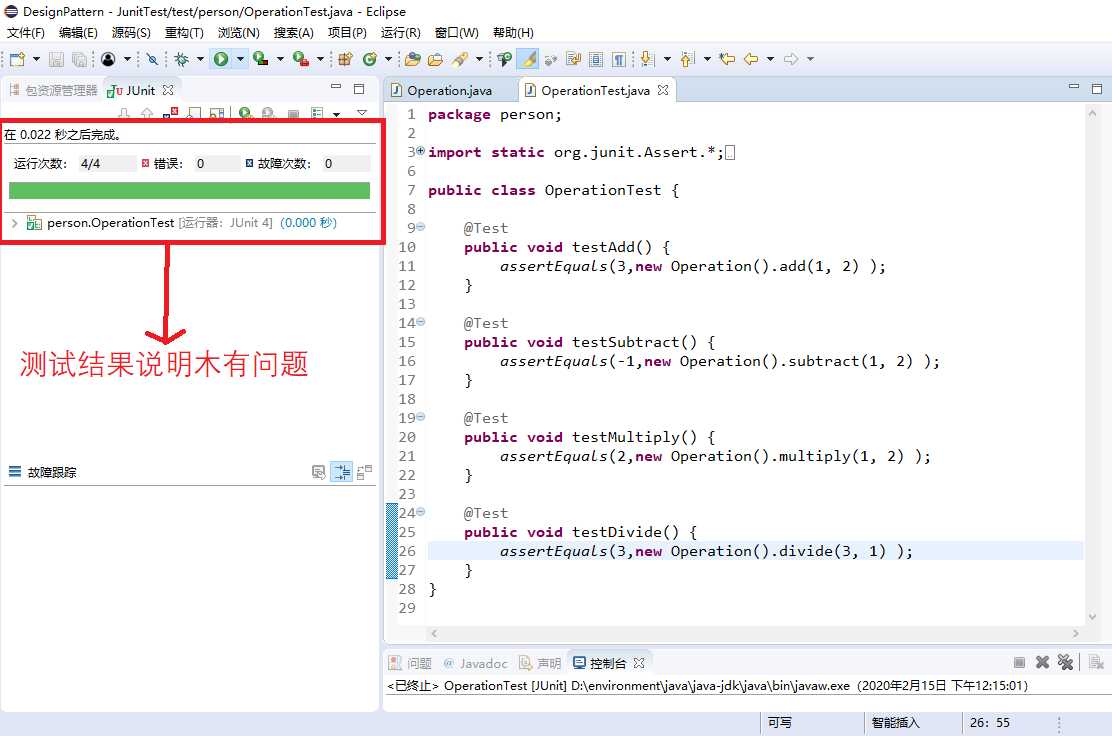Viewport: 1112px width, 736px height.
Task: Click the New wizard toolbar icon
Action: coord(17,60)
